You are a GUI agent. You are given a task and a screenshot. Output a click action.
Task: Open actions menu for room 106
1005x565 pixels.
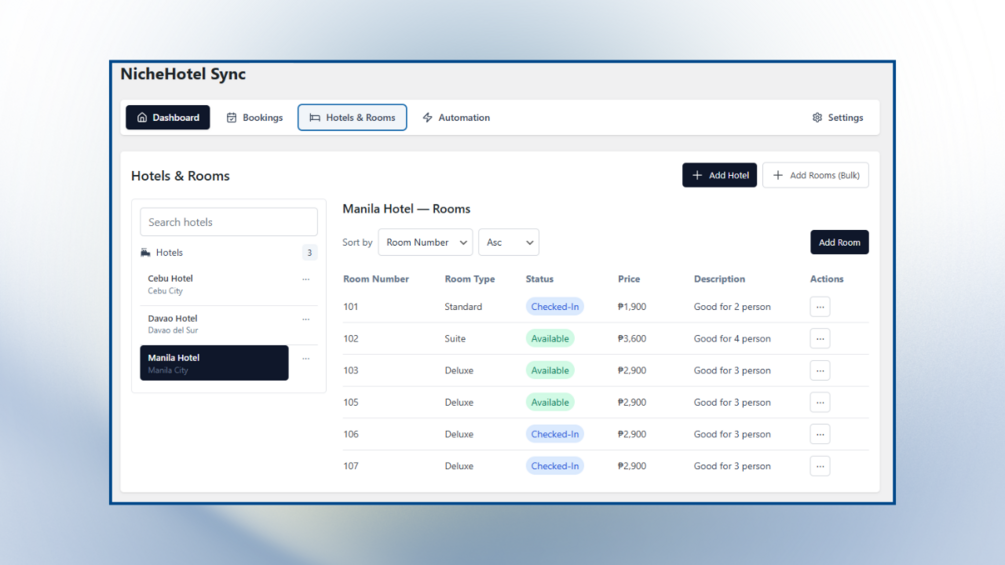click(x=820, y=434)
